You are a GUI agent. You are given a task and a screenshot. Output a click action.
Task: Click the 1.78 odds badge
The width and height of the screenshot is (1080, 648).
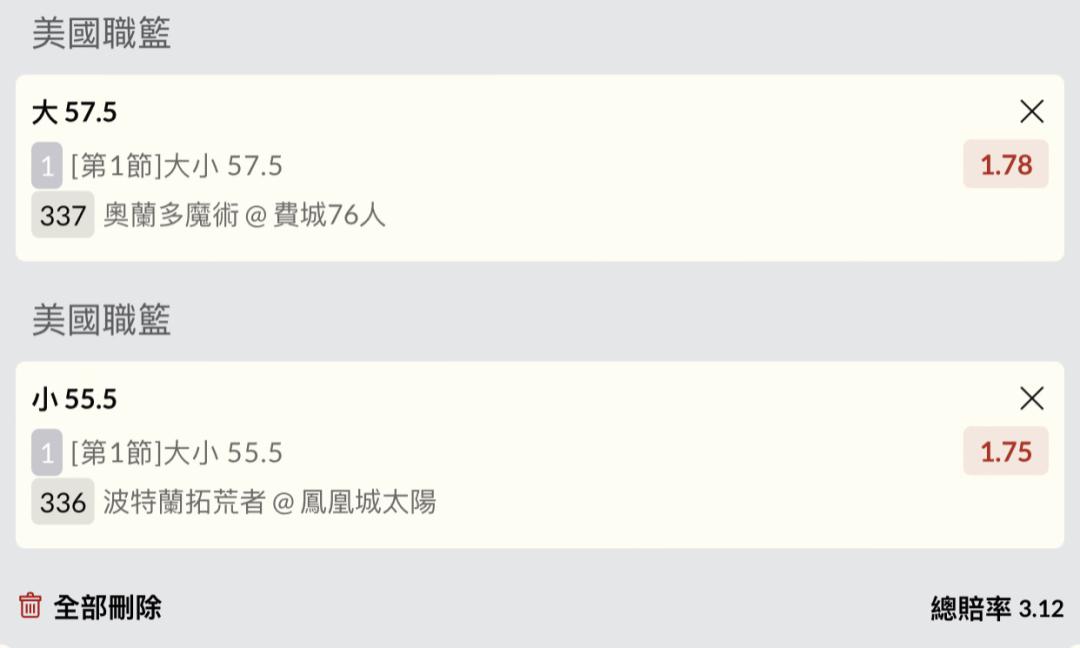point(1005,165)
